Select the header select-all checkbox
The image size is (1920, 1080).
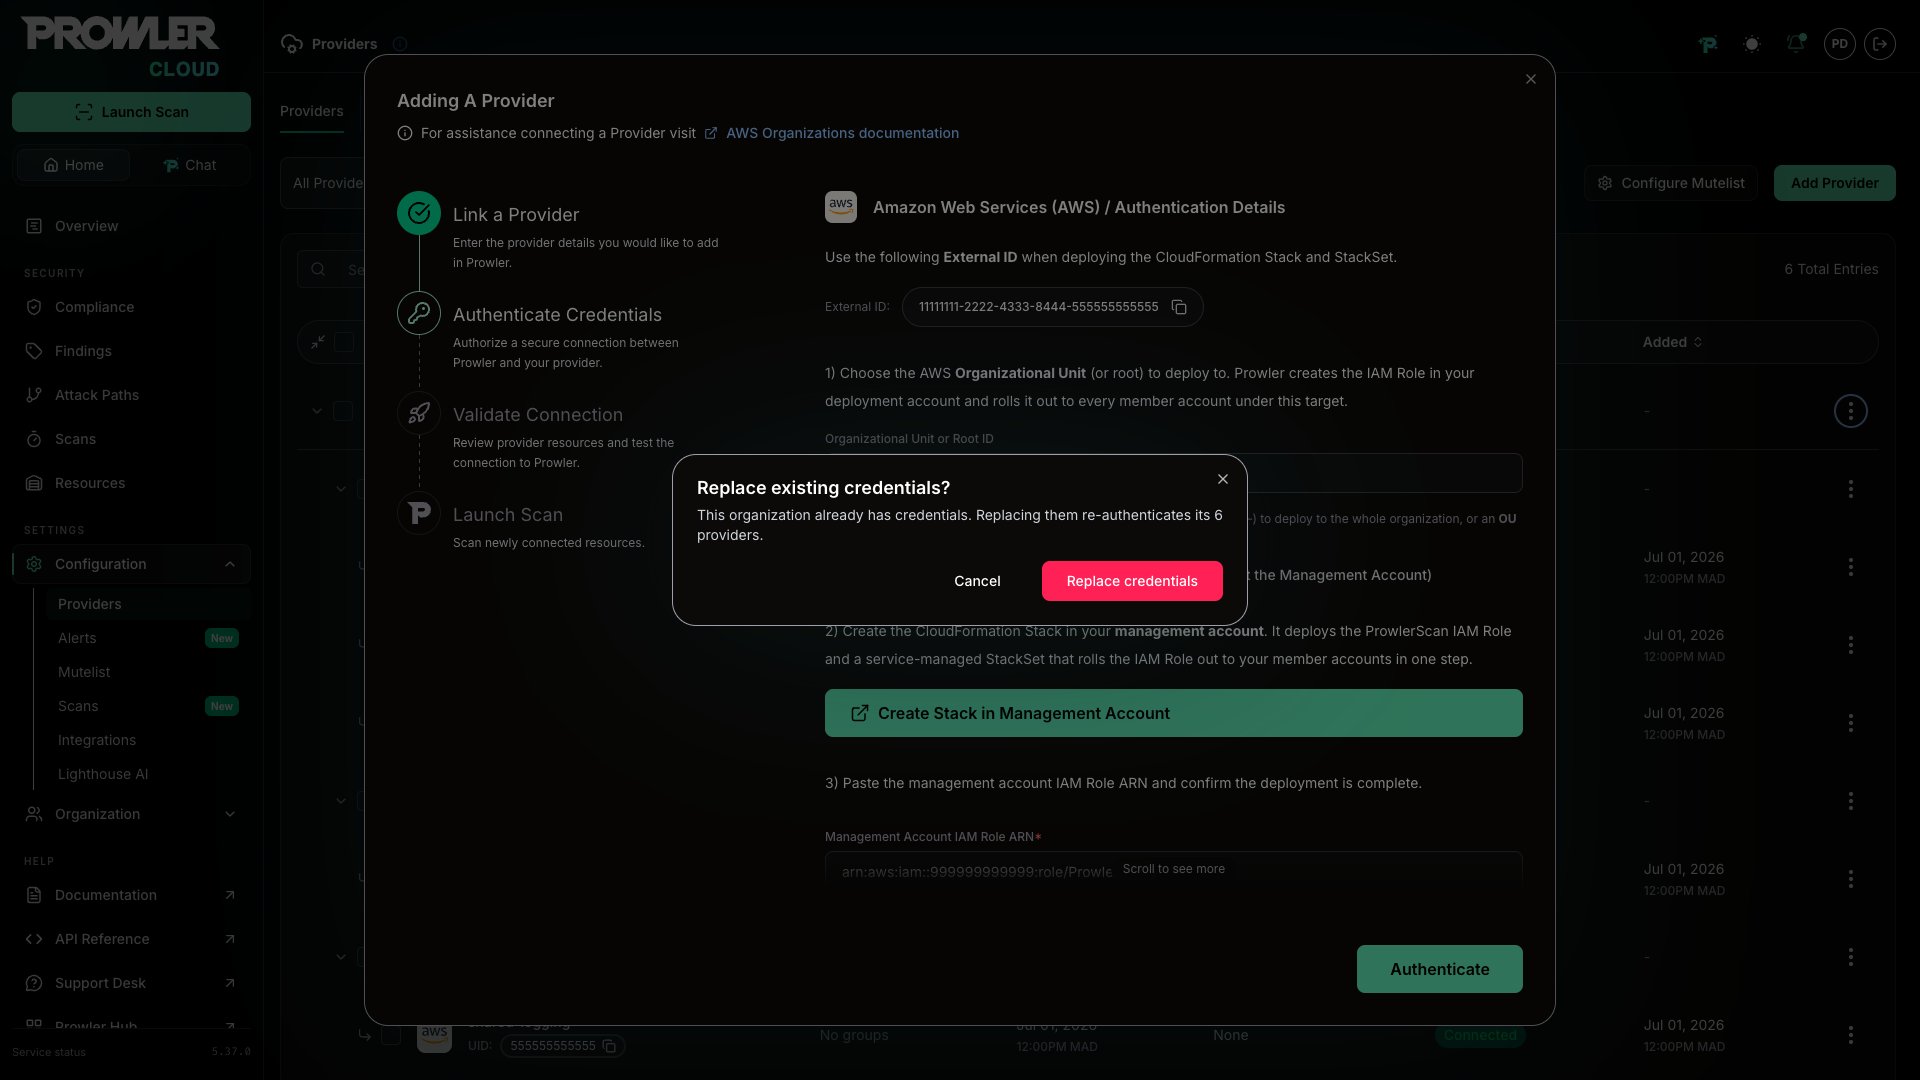point(344,342)
